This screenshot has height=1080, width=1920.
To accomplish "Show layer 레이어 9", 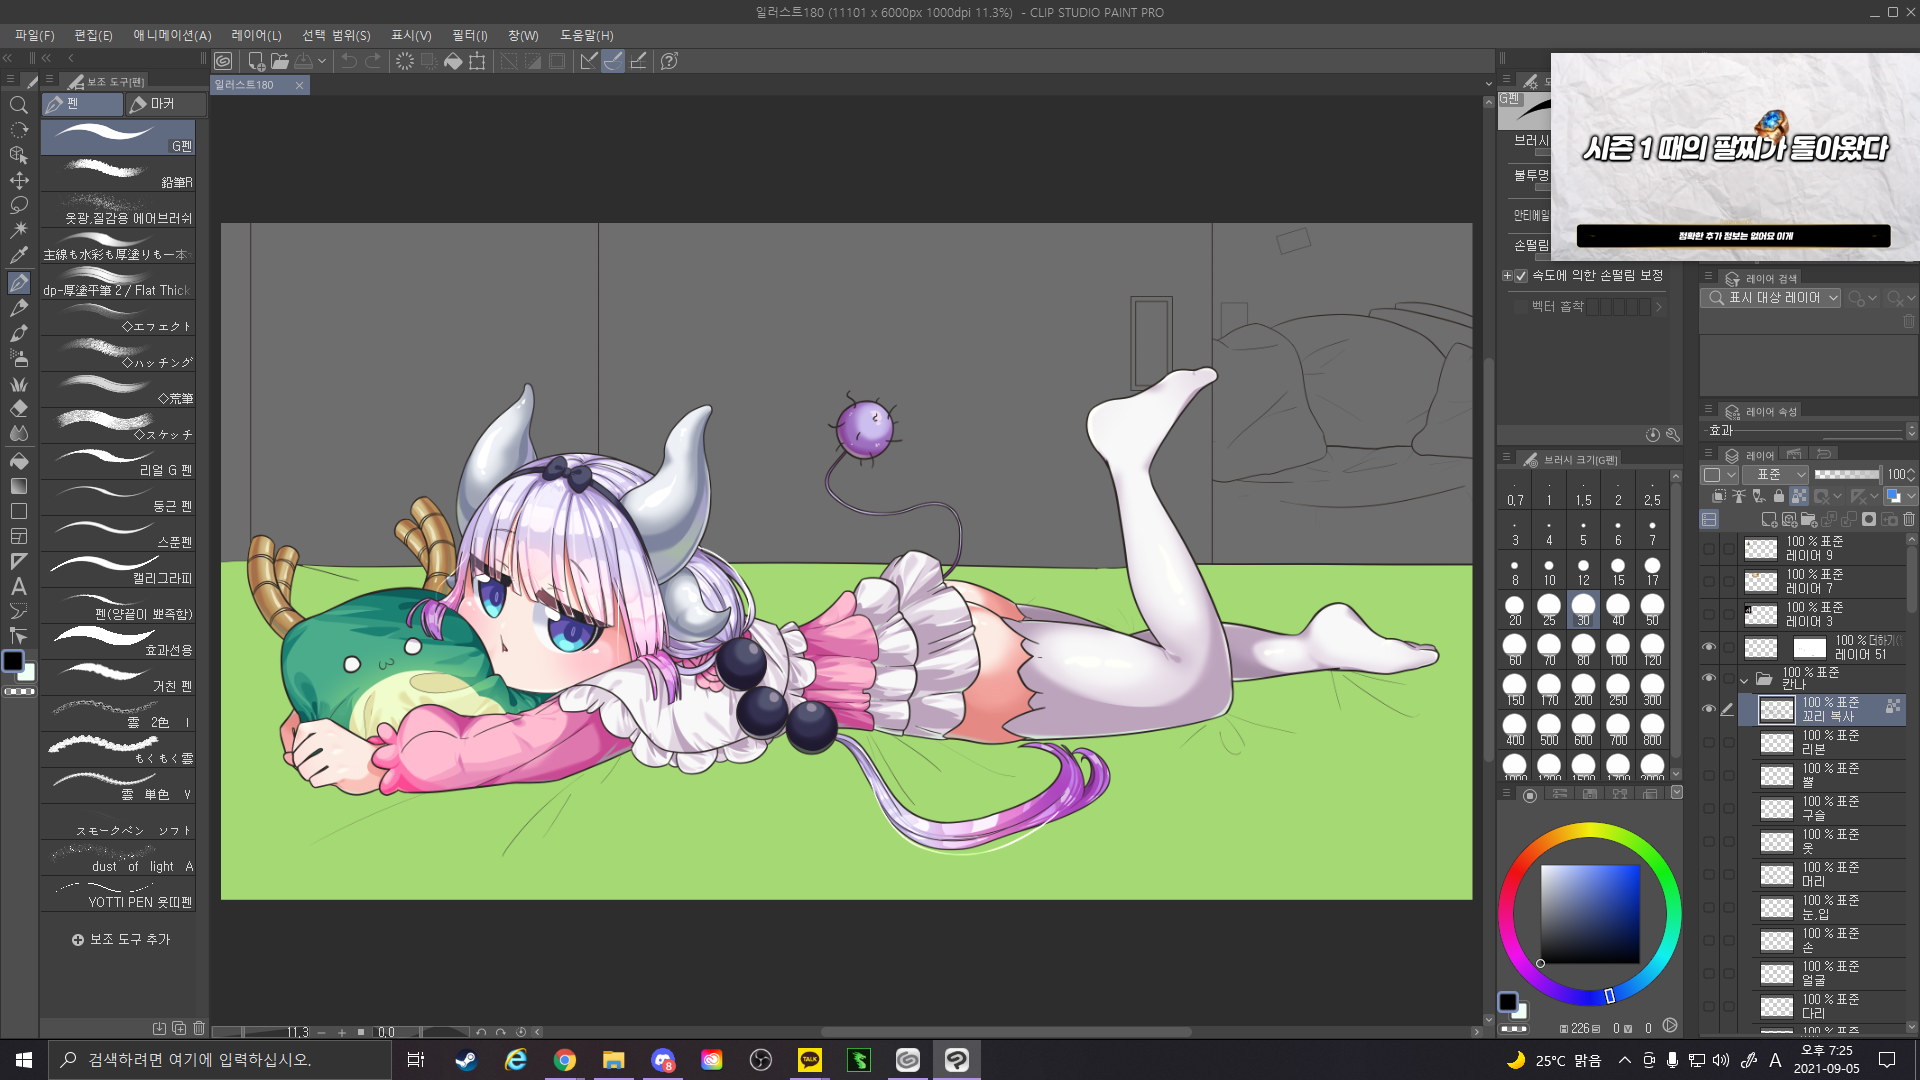I will [x=1708, y=548].
